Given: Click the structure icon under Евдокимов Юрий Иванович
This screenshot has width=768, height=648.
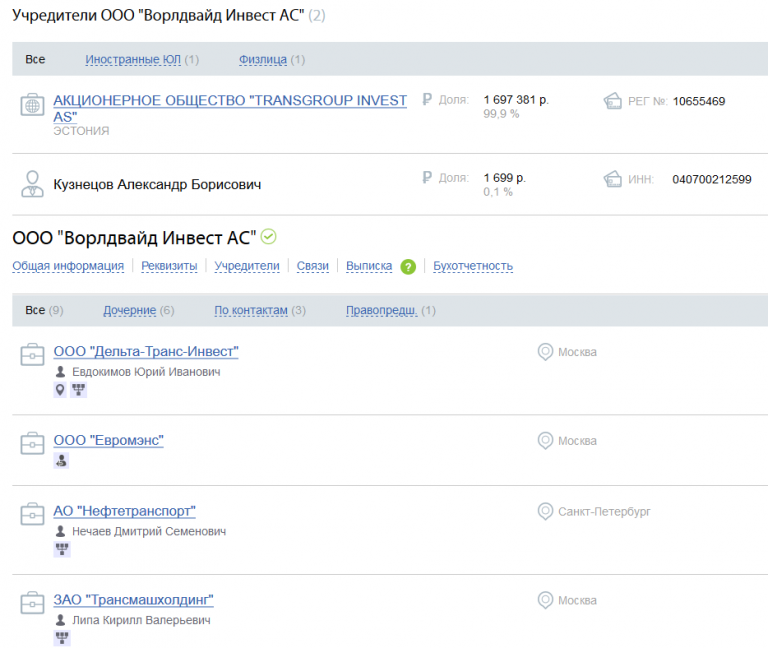Looking at the screenshot, I should [79, 390].
